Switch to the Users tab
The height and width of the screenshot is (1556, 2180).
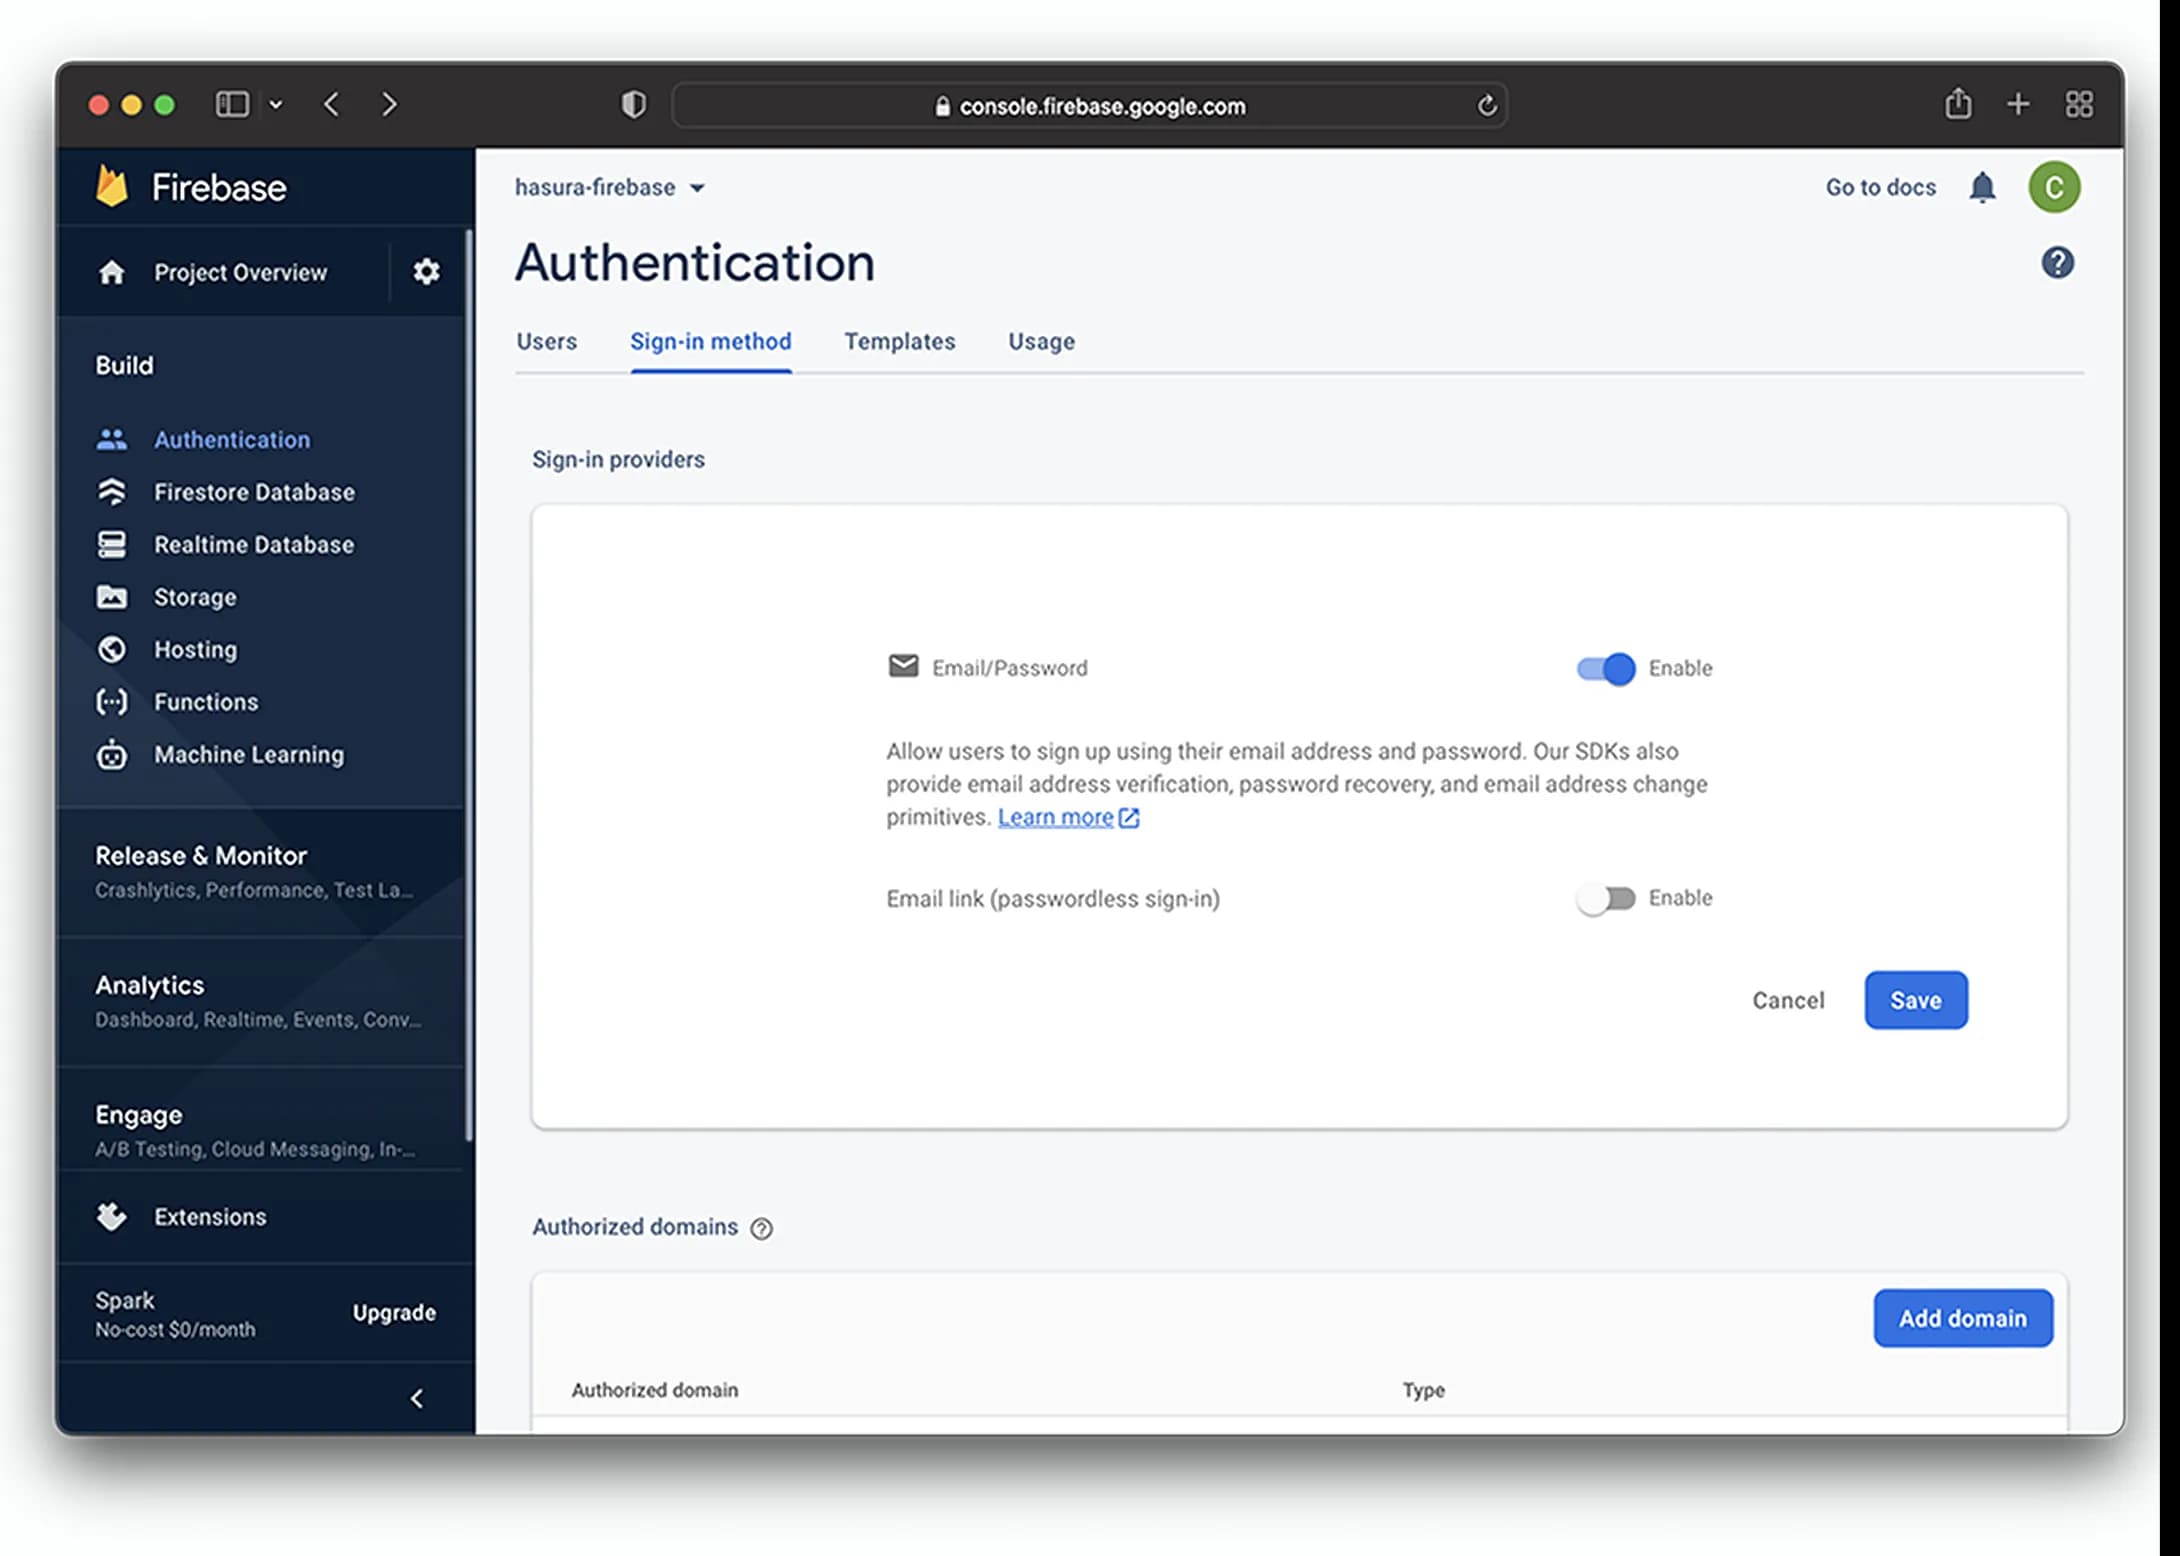(547, 340)
